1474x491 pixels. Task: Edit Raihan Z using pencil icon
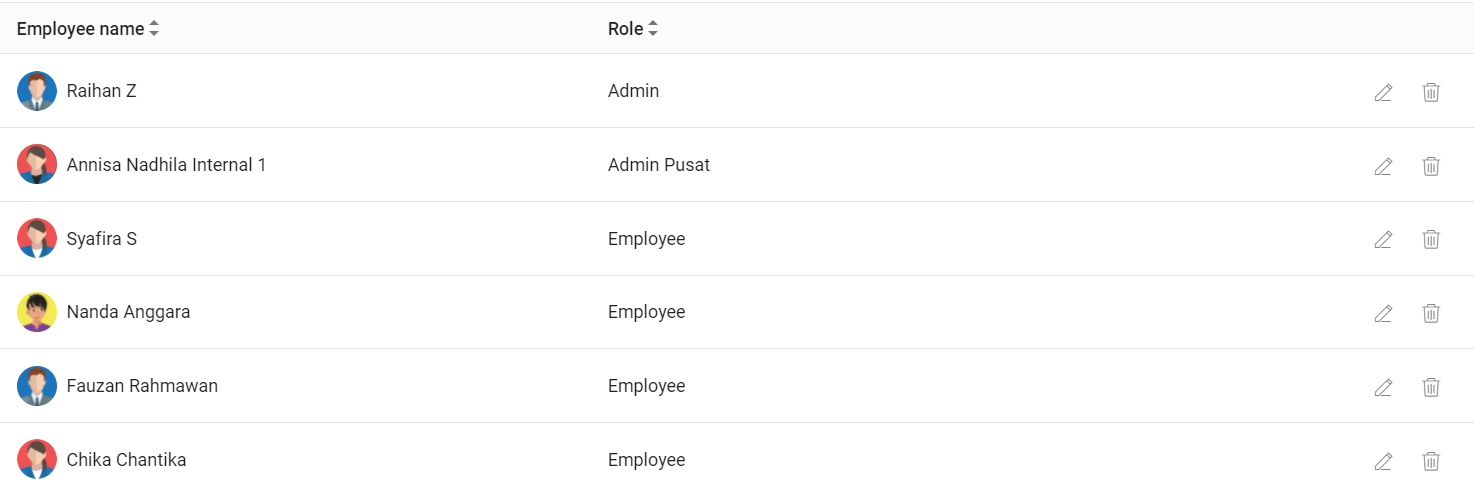tap(1383, 92)
